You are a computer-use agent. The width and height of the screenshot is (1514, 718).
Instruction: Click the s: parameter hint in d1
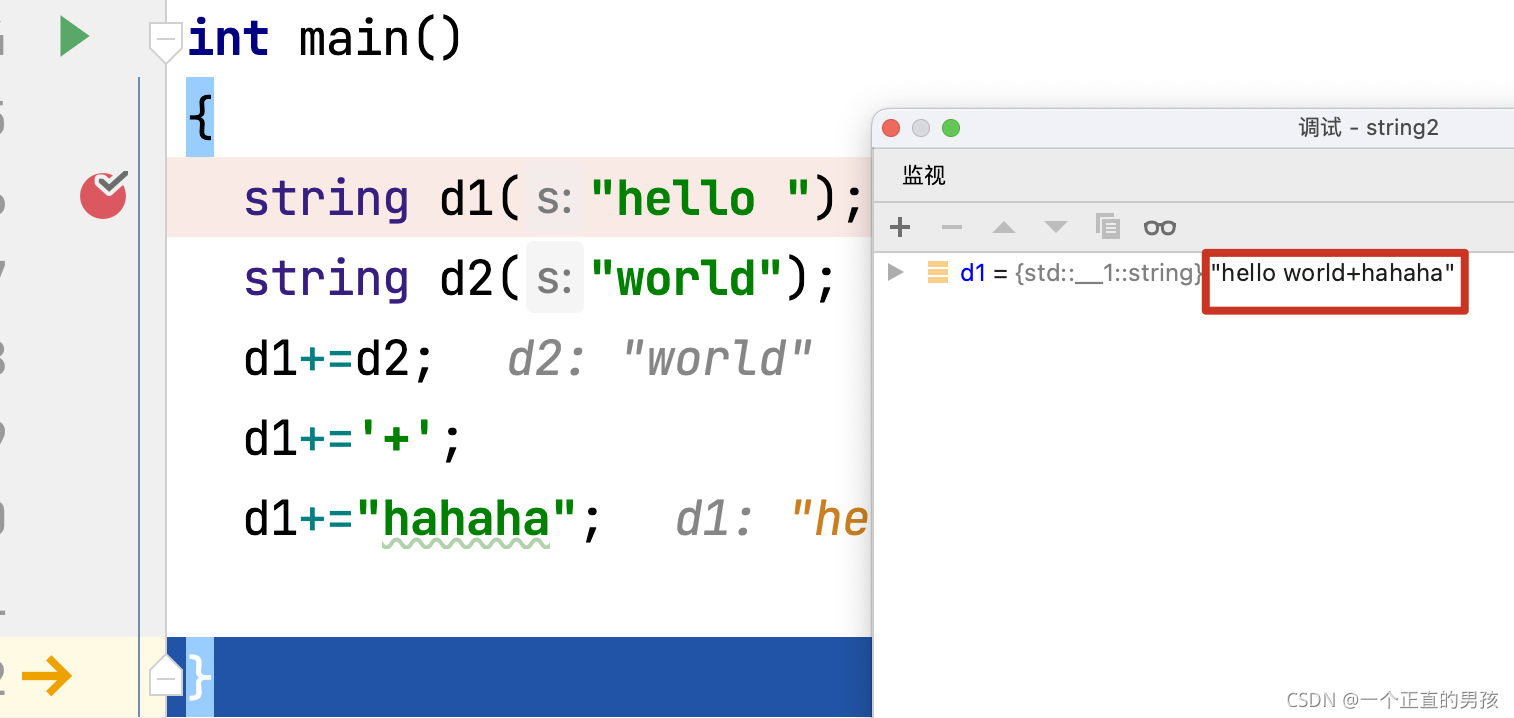(554, 199)
